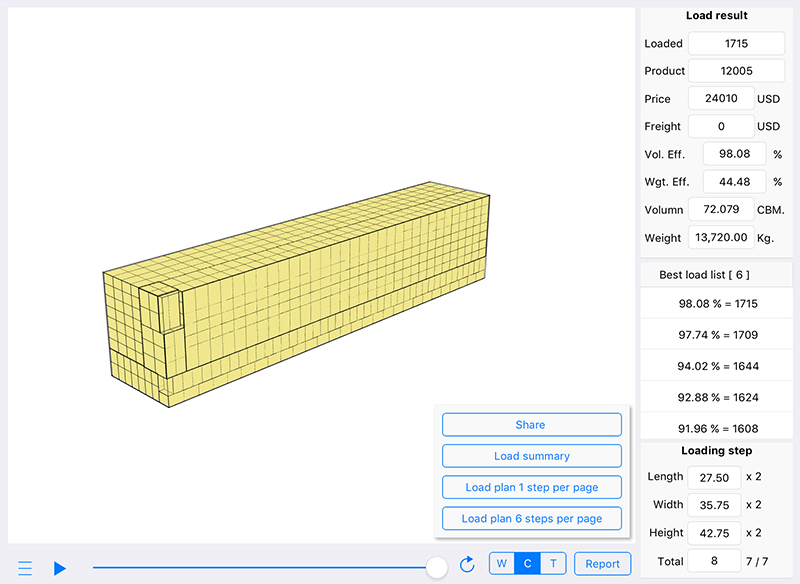Select Load plan 1 step per page
The width and height of the screenshot is (800, 584).
pyautogui.click(x=531, y=488)
